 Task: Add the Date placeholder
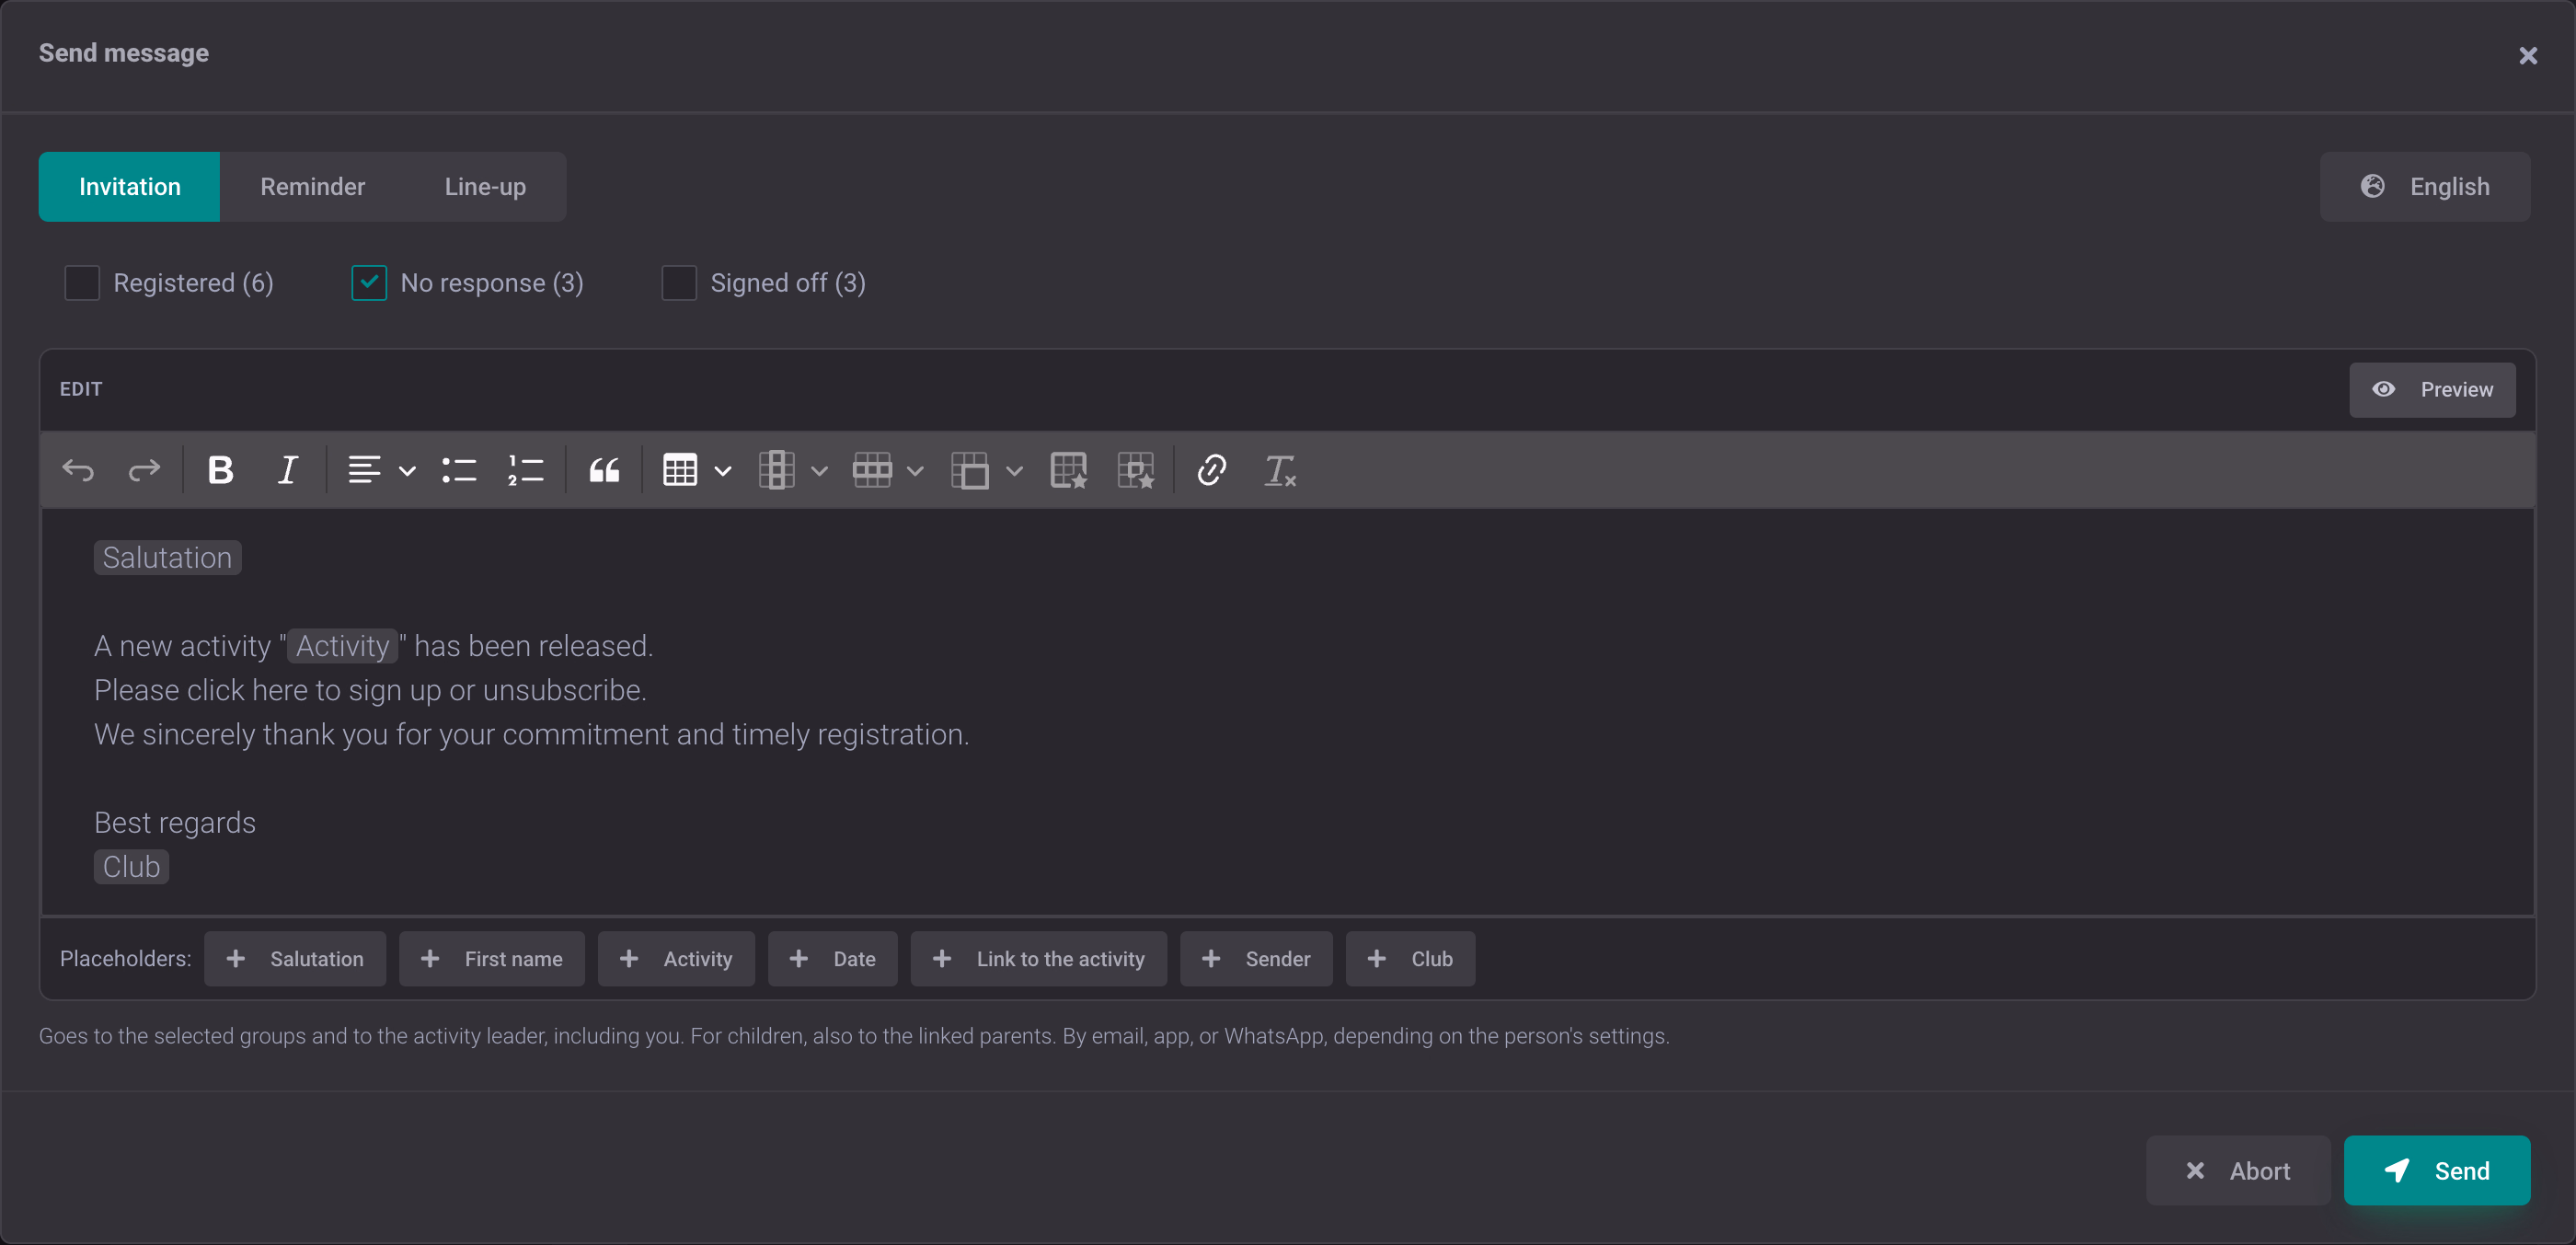coord(833,959)
